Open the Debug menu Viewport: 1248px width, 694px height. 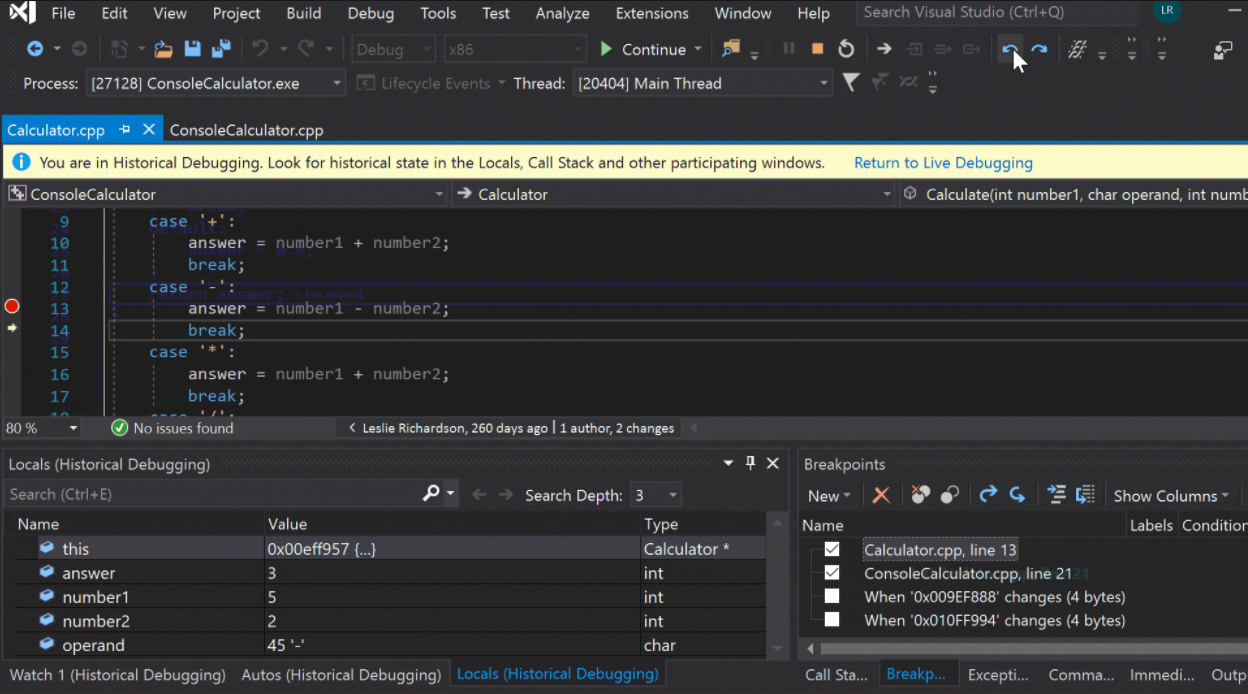coord(370,13)
